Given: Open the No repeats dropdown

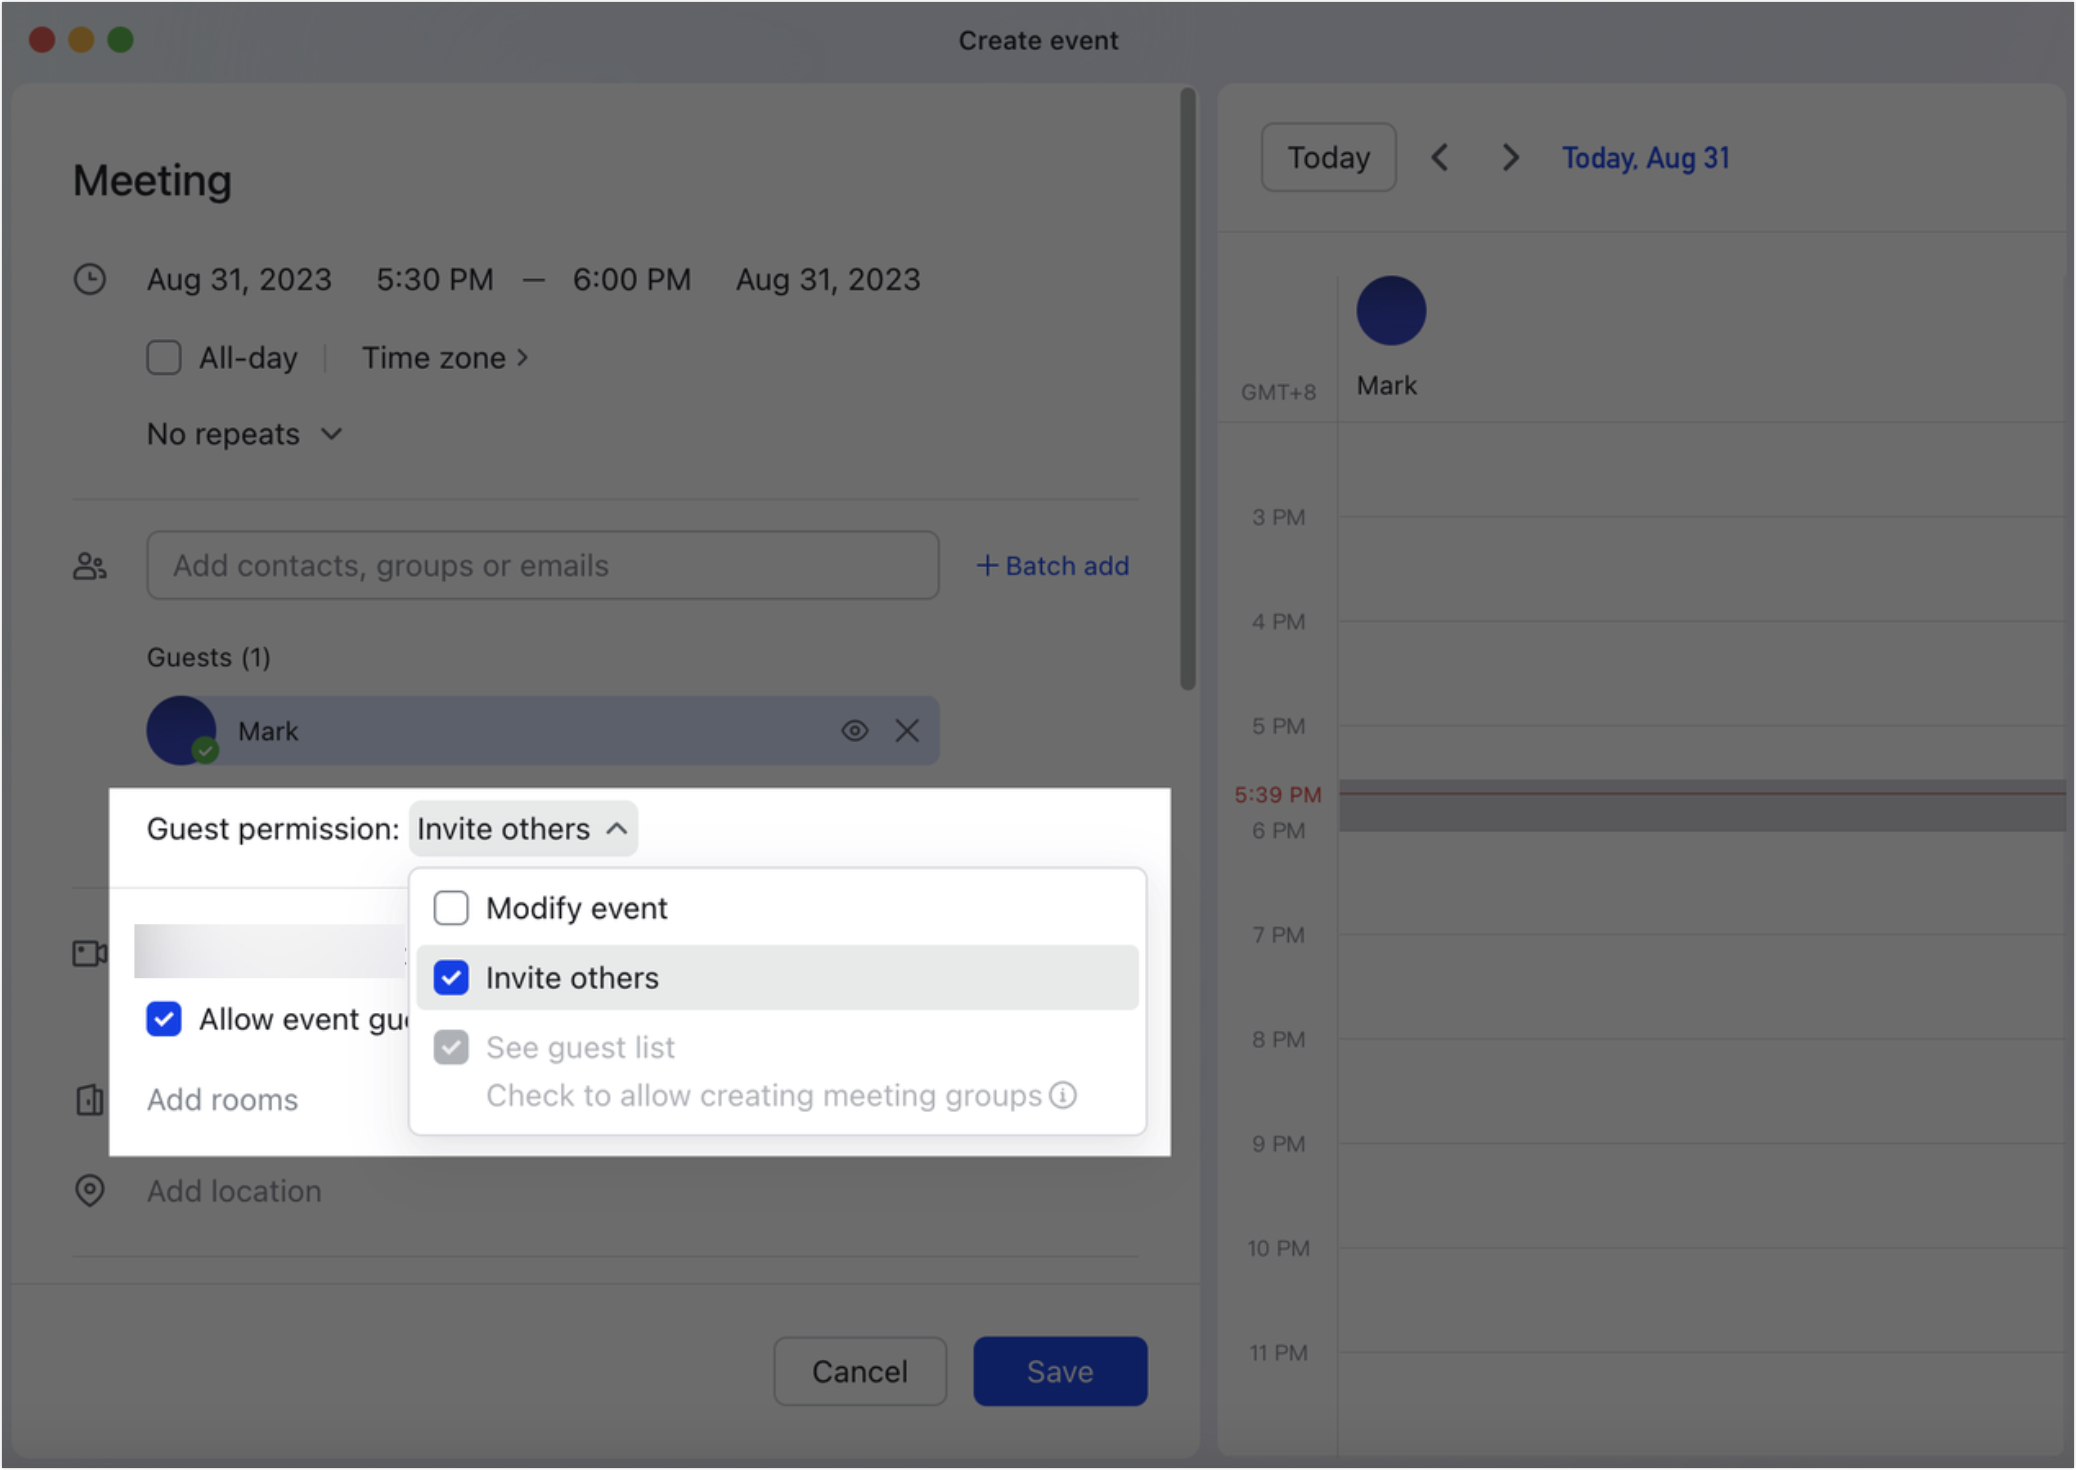Looking at the screenshot, I should coord(245,434).
